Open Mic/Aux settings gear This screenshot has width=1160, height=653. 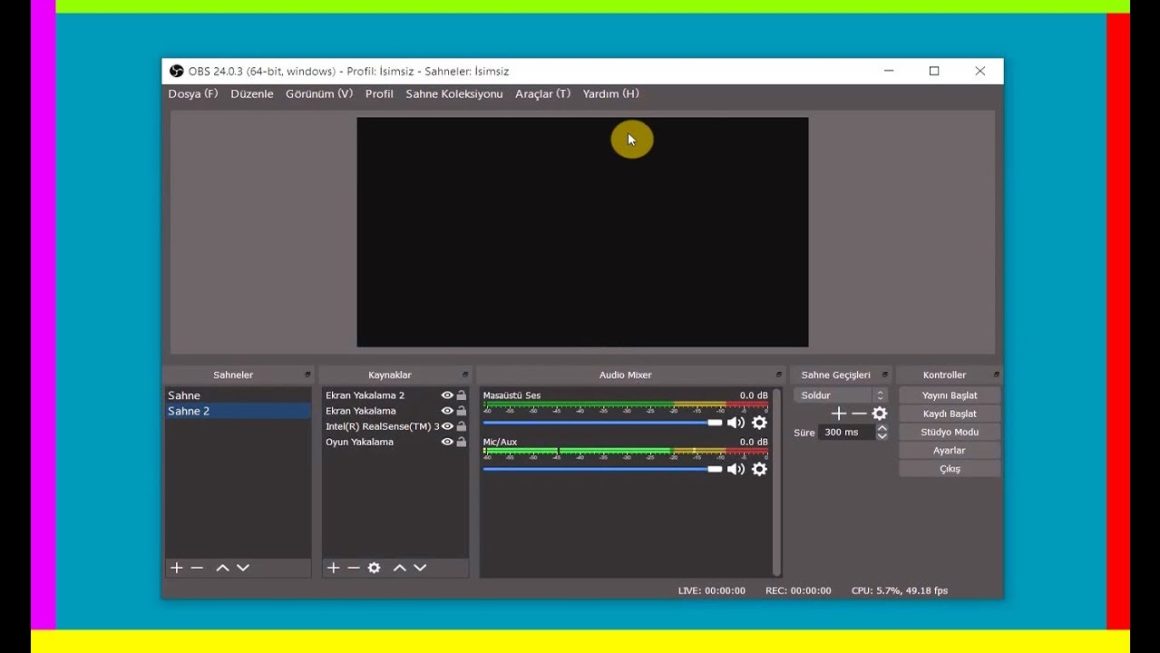point(759,469)
